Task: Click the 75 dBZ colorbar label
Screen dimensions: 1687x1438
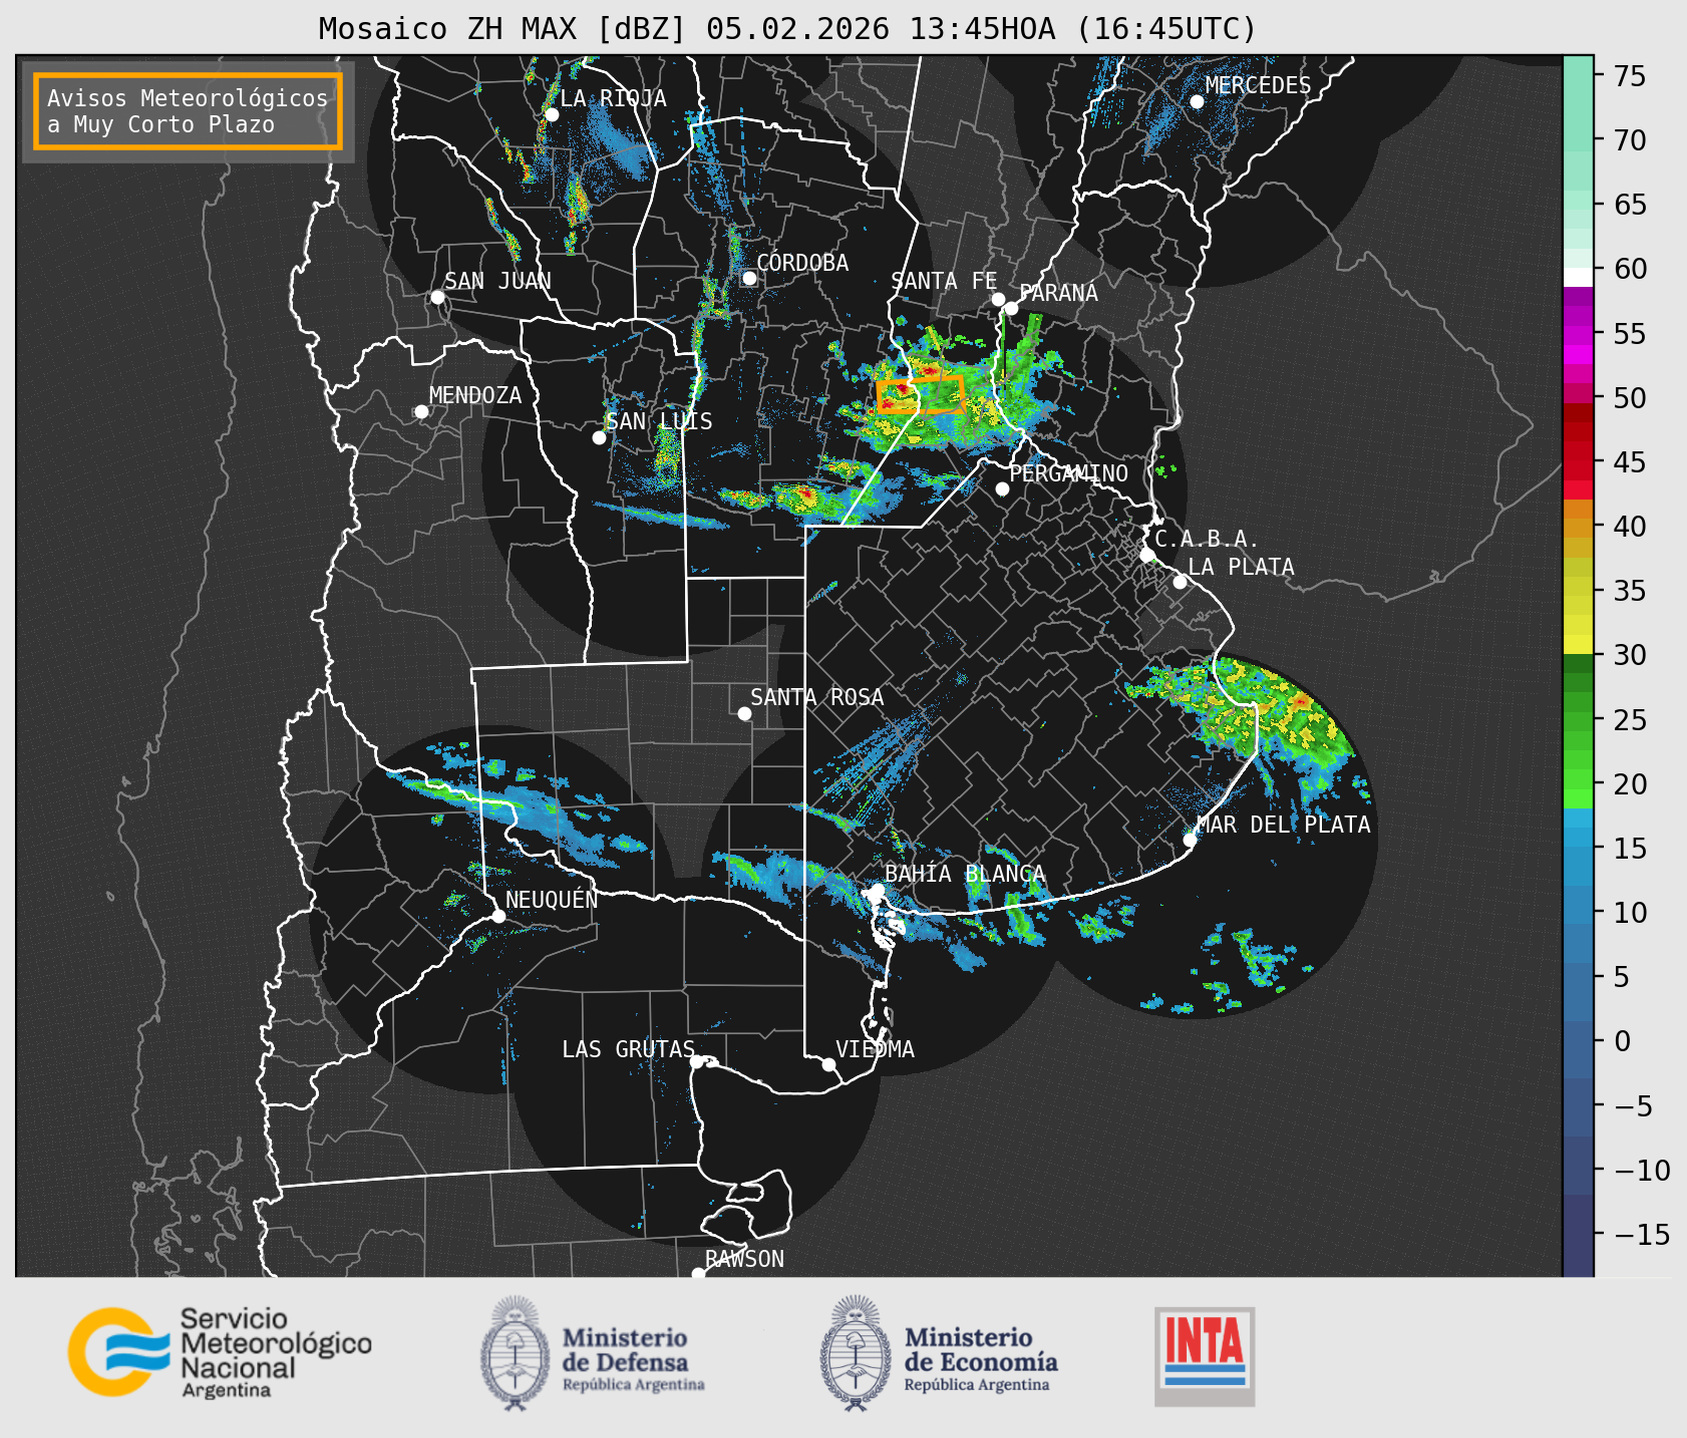Action: pos(1629,76)
